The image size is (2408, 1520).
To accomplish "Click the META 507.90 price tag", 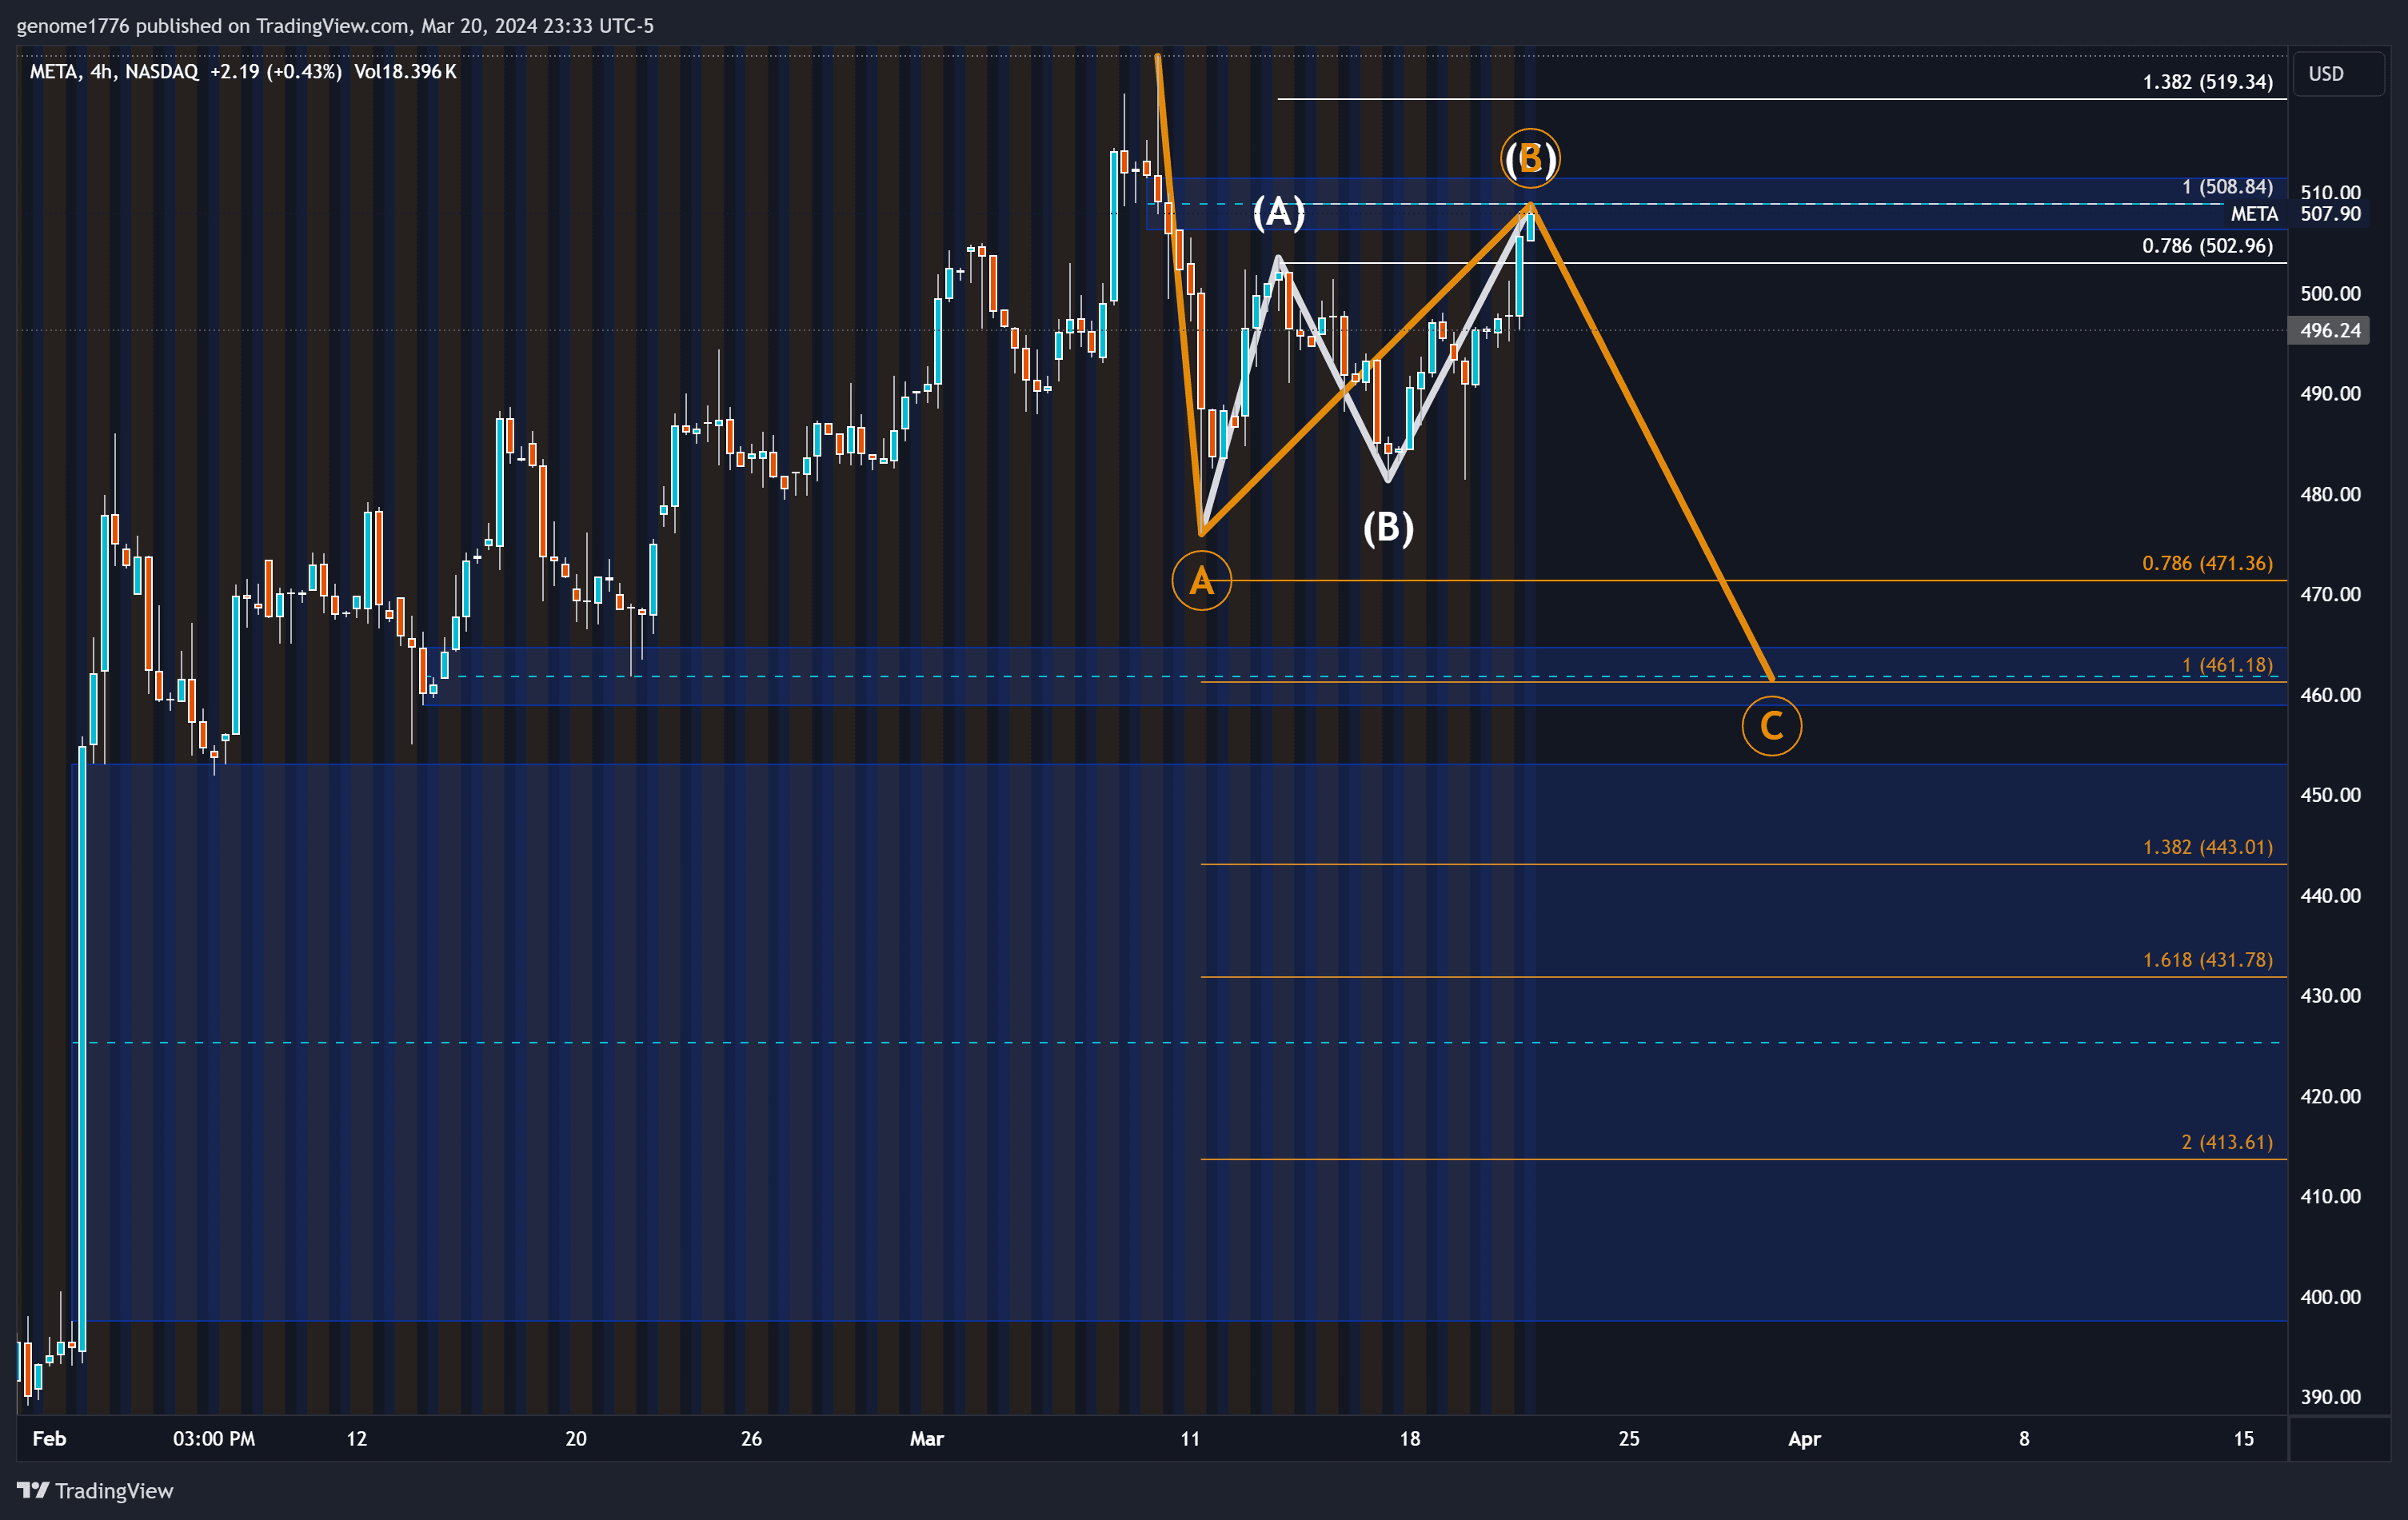I will (x=2295, y=214).
